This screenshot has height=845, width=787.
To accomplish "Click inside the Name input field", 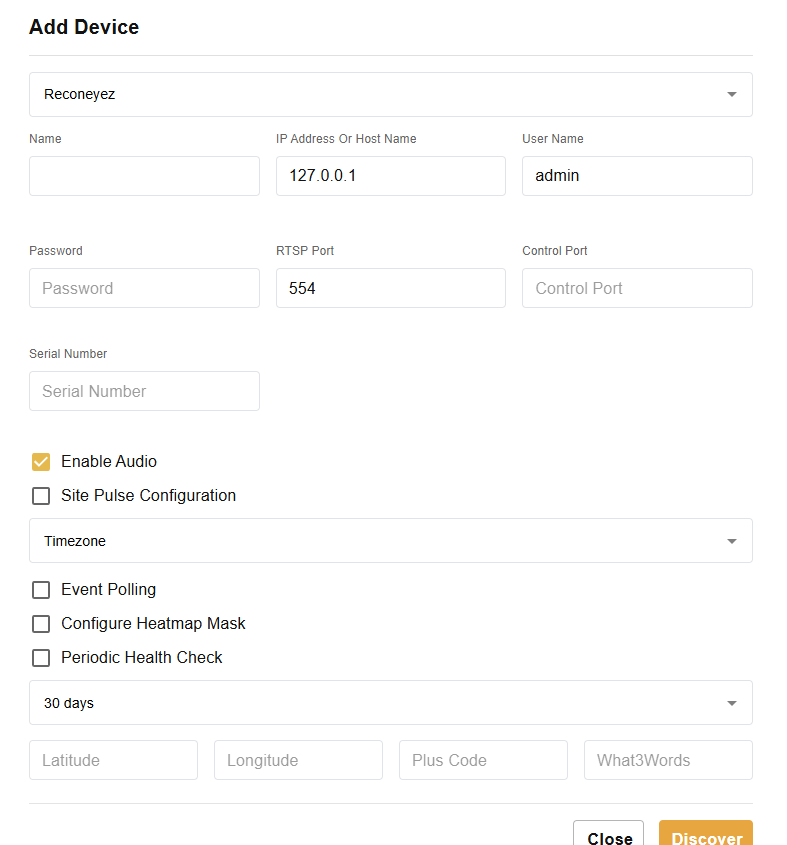I will [144, 176].
